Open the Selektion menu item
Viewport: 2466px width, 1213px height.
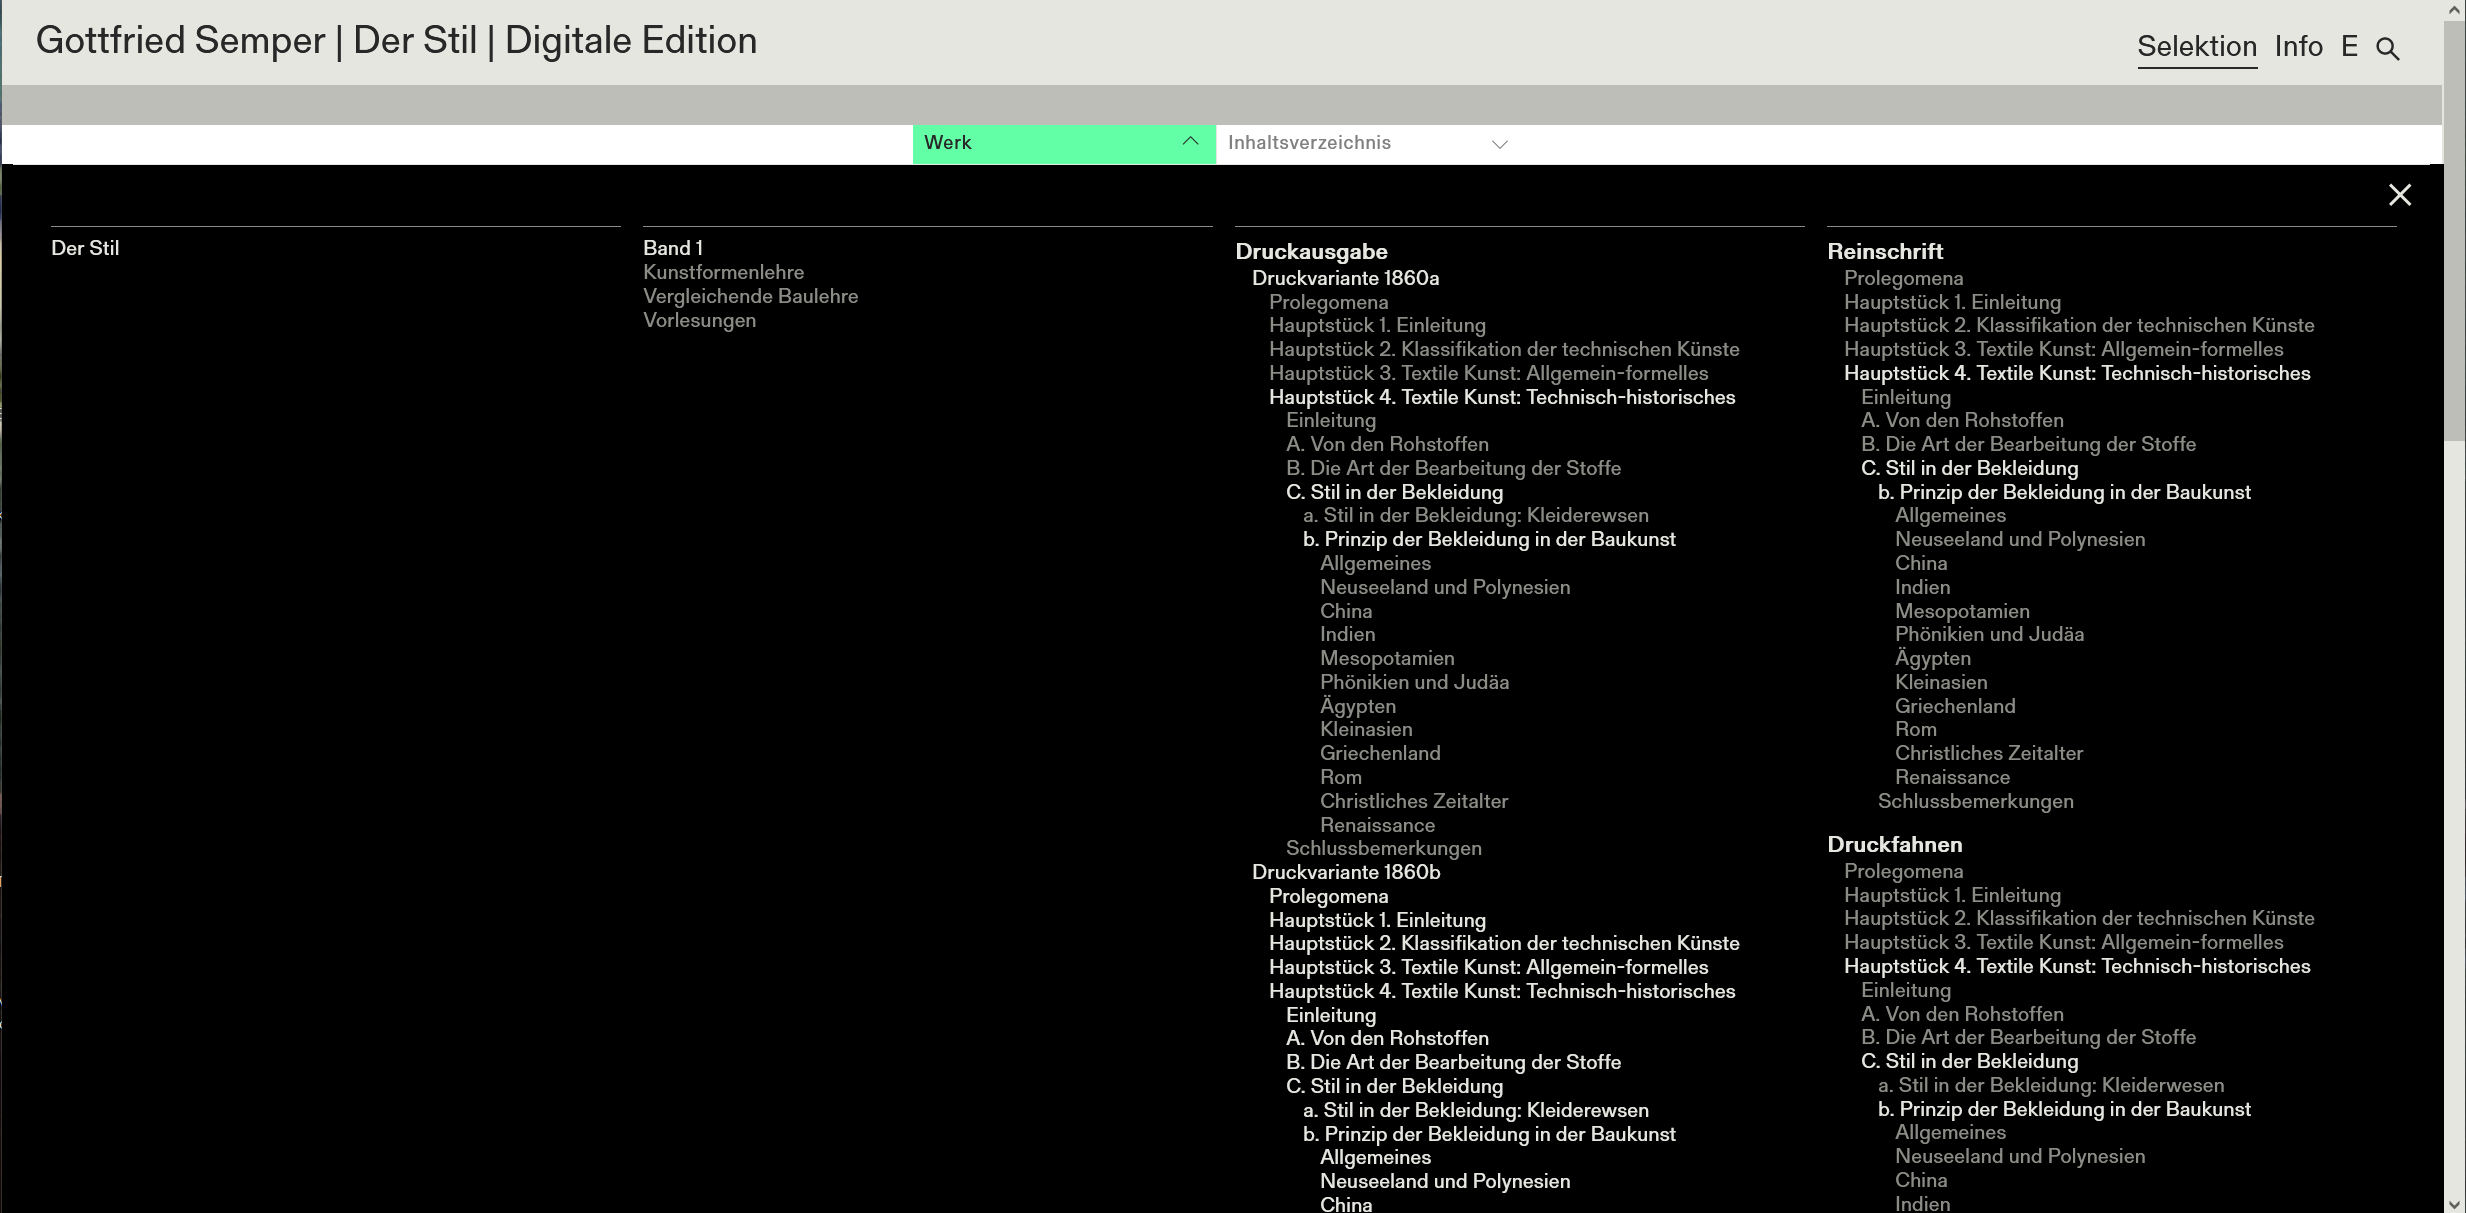coord(2197,46)
